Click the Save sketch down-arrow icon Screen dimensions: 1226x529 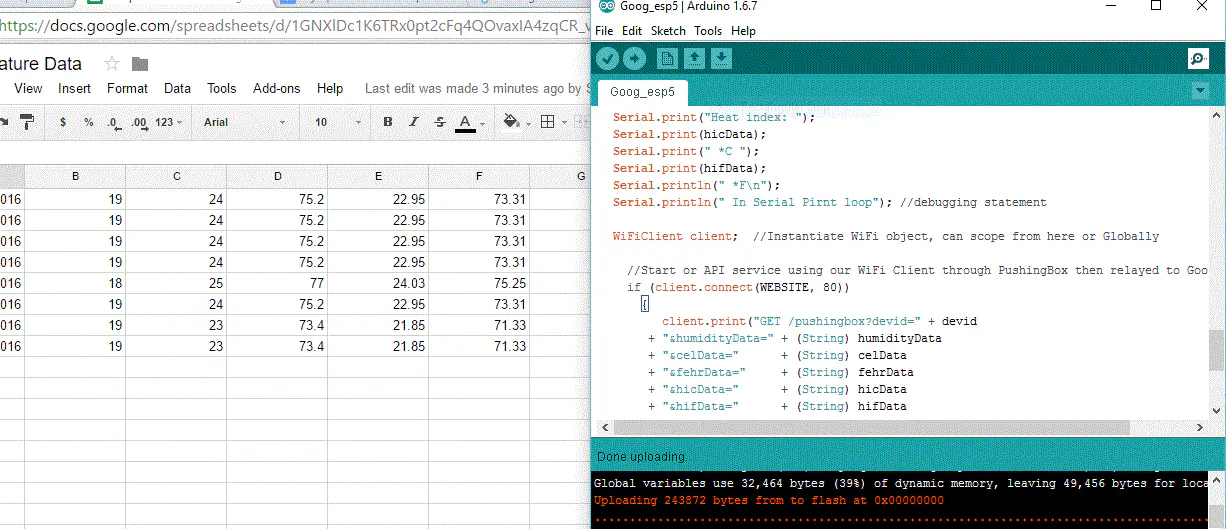pos(721,59)
